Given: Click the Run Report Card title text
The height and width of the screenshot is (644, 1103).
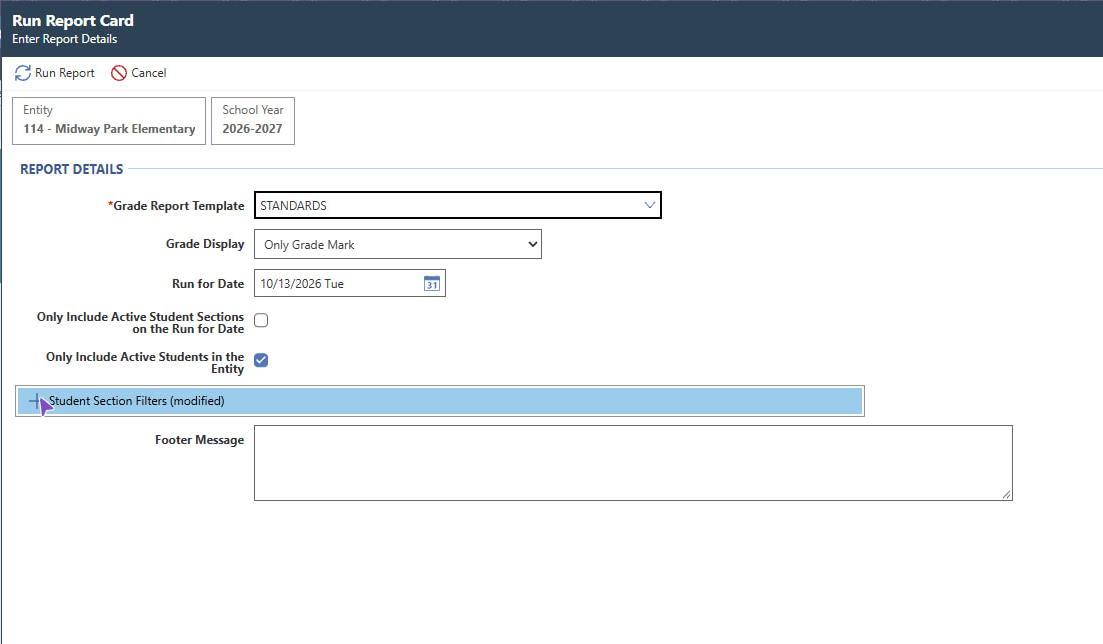Looking at the screenshot, I should tap(72, 21).
